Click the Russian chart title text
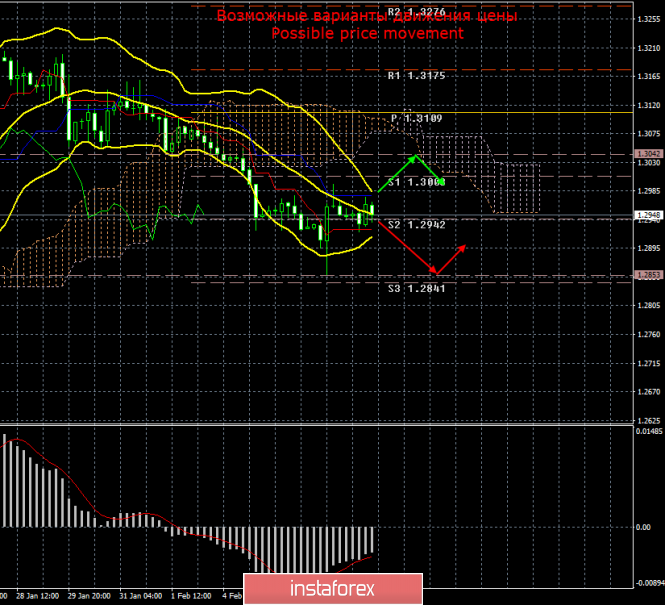Screen dimensions: 665x605 (367, 15)
